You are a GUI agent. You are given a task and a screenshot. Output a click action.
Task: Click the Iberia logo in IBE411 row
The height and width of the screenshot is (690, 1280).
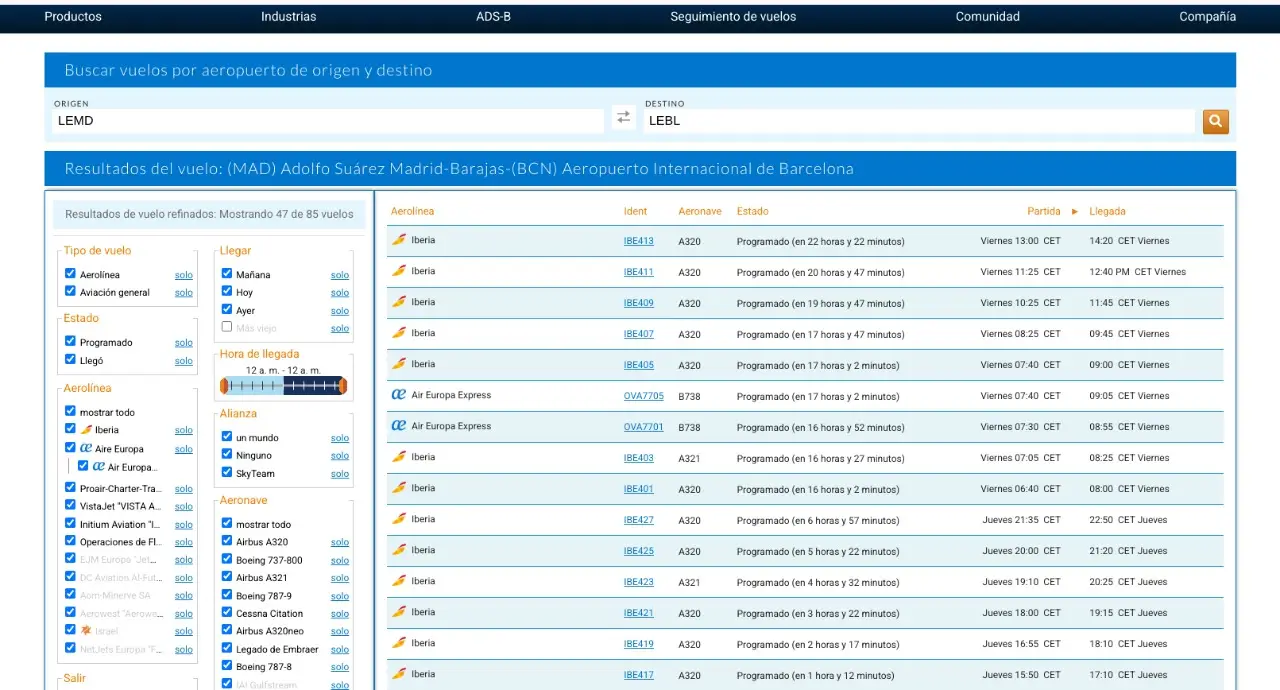pos(399,271)
